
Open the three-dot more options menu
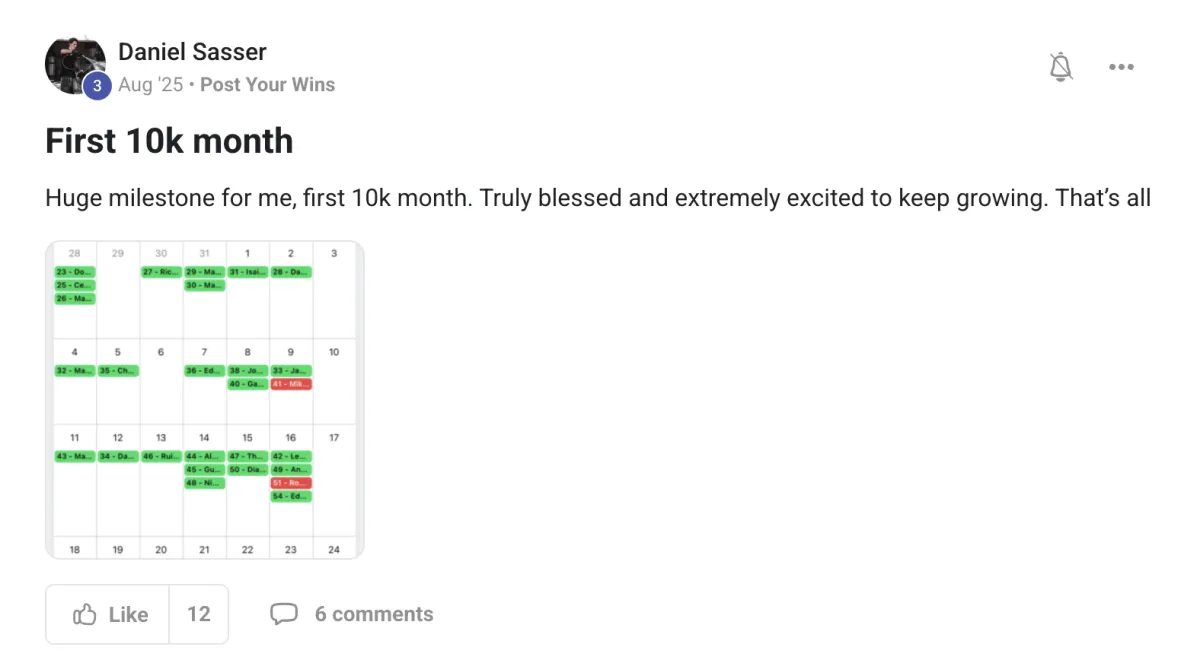click(1121, 67)
